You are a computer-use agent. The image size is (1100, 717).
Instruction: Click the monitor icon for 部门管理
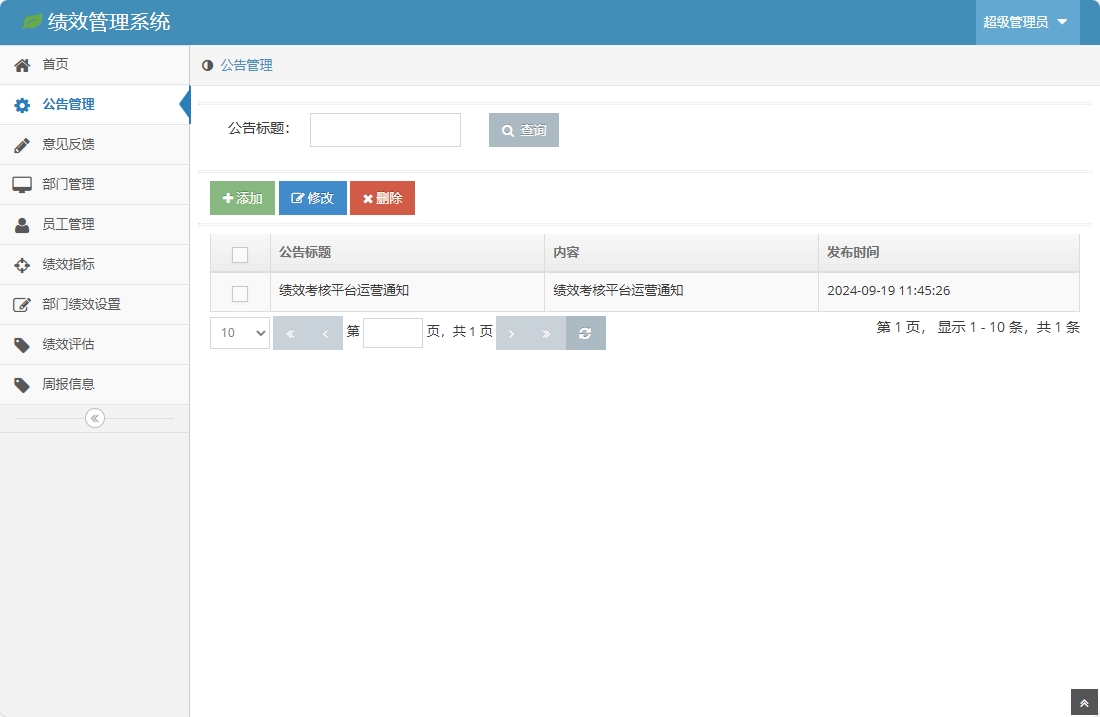click(x=20, y=184)
